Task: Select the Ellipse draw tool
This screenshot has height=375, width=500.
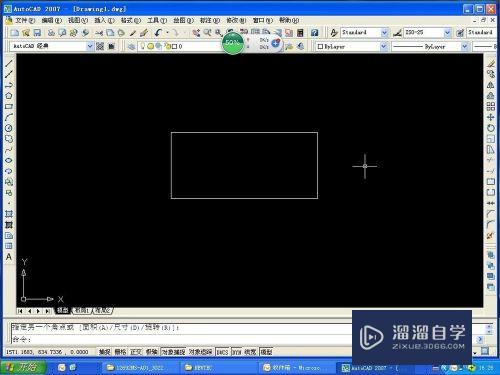Action: pos(9,160)
